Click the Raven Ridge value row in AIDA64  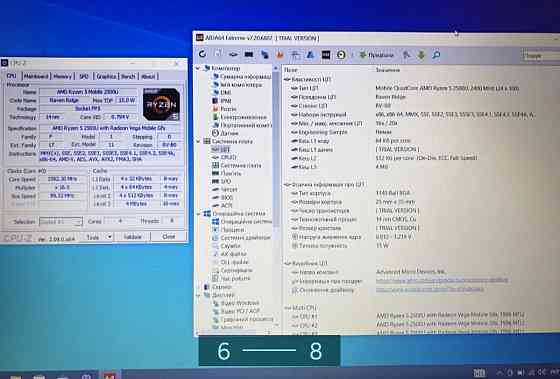click(x=390, y=97)
